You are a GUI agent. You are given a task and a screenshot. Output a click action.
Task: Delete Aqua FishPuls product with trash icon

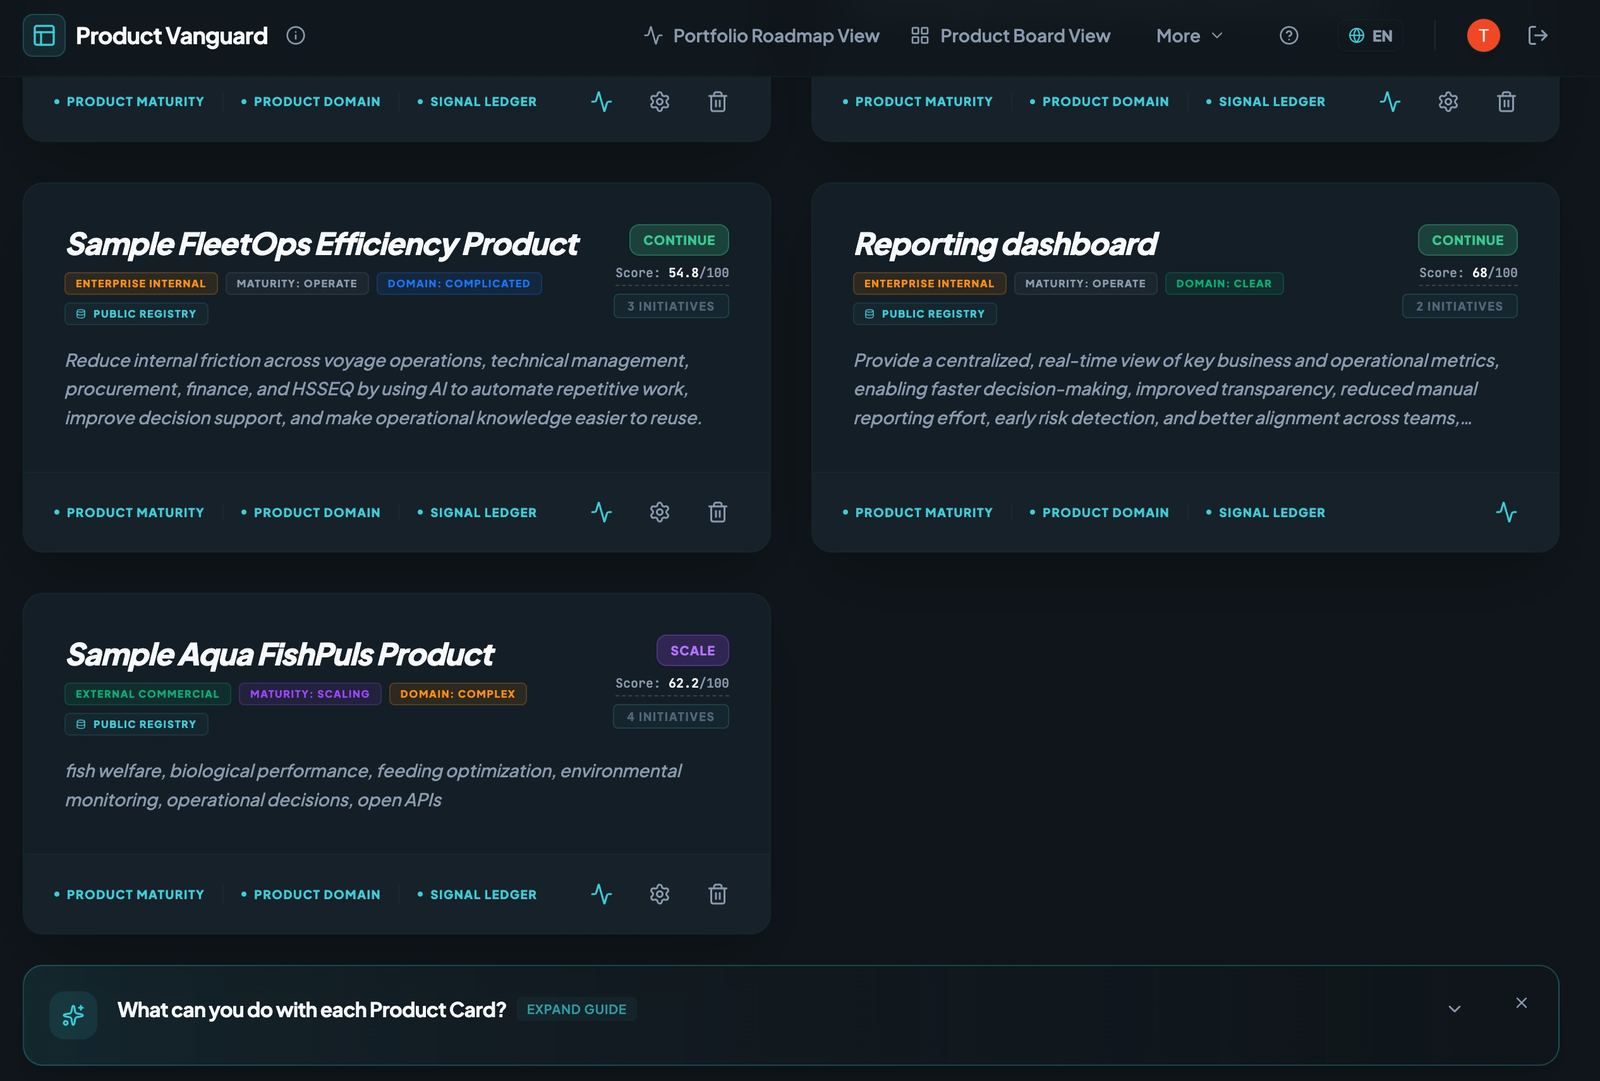(x=718, y=895)
